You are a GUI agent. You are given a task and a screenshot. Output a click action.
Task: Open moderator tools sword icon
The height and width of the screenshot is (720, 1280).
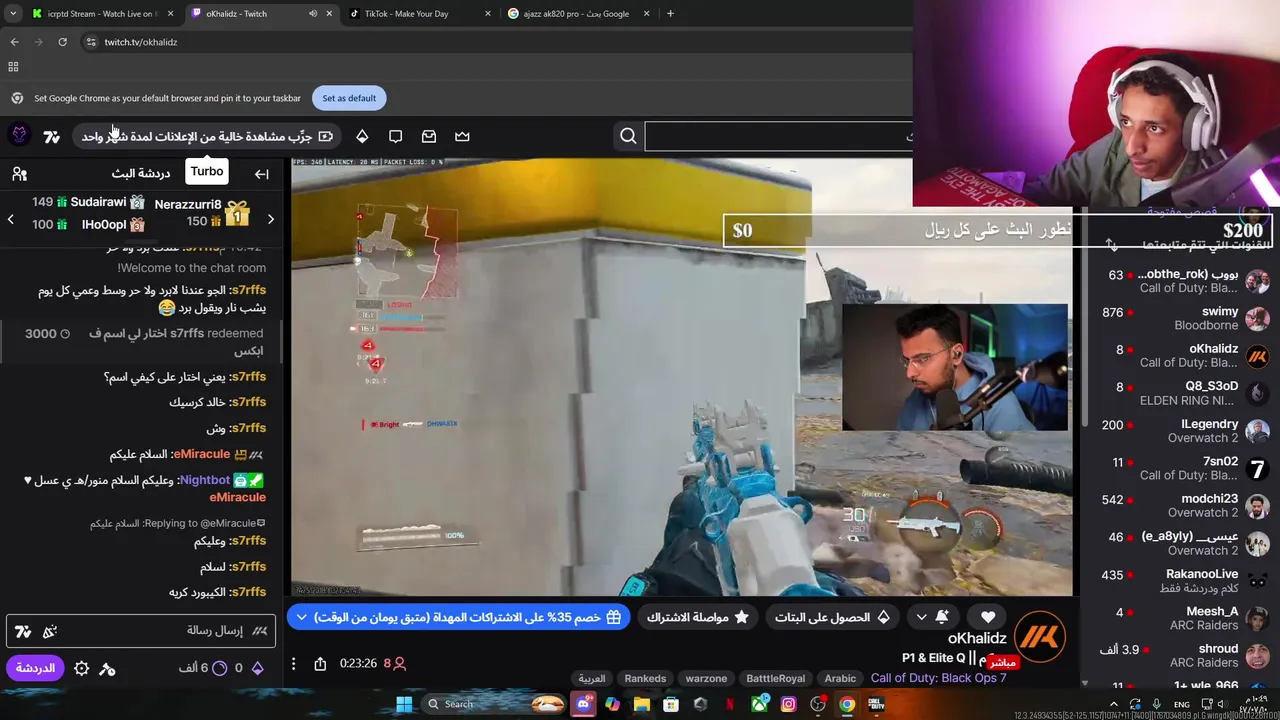point(108,668)
